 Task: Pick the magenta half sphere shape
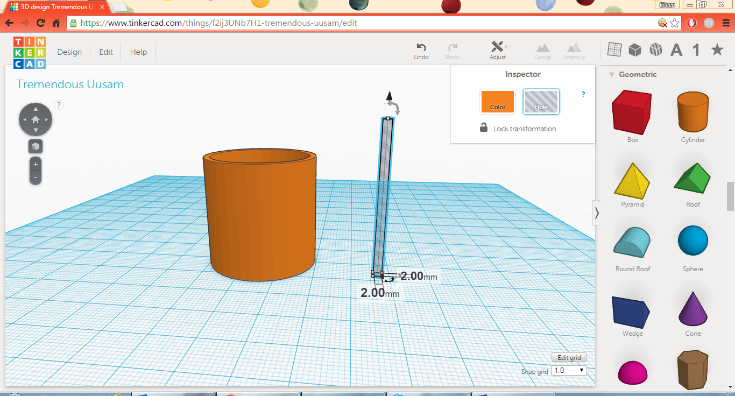coord(632,373)
